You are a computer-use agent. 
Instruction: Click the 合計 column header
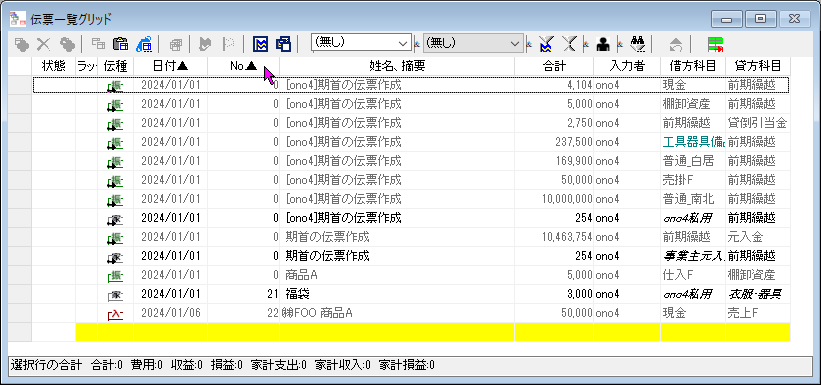pos(554,65)
